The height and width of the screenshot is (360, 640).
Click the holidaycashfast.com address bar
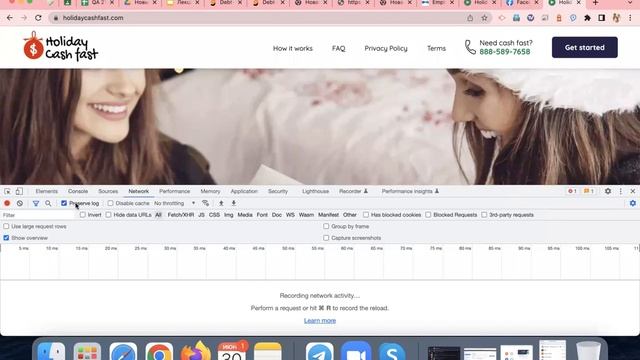(261, 18)
